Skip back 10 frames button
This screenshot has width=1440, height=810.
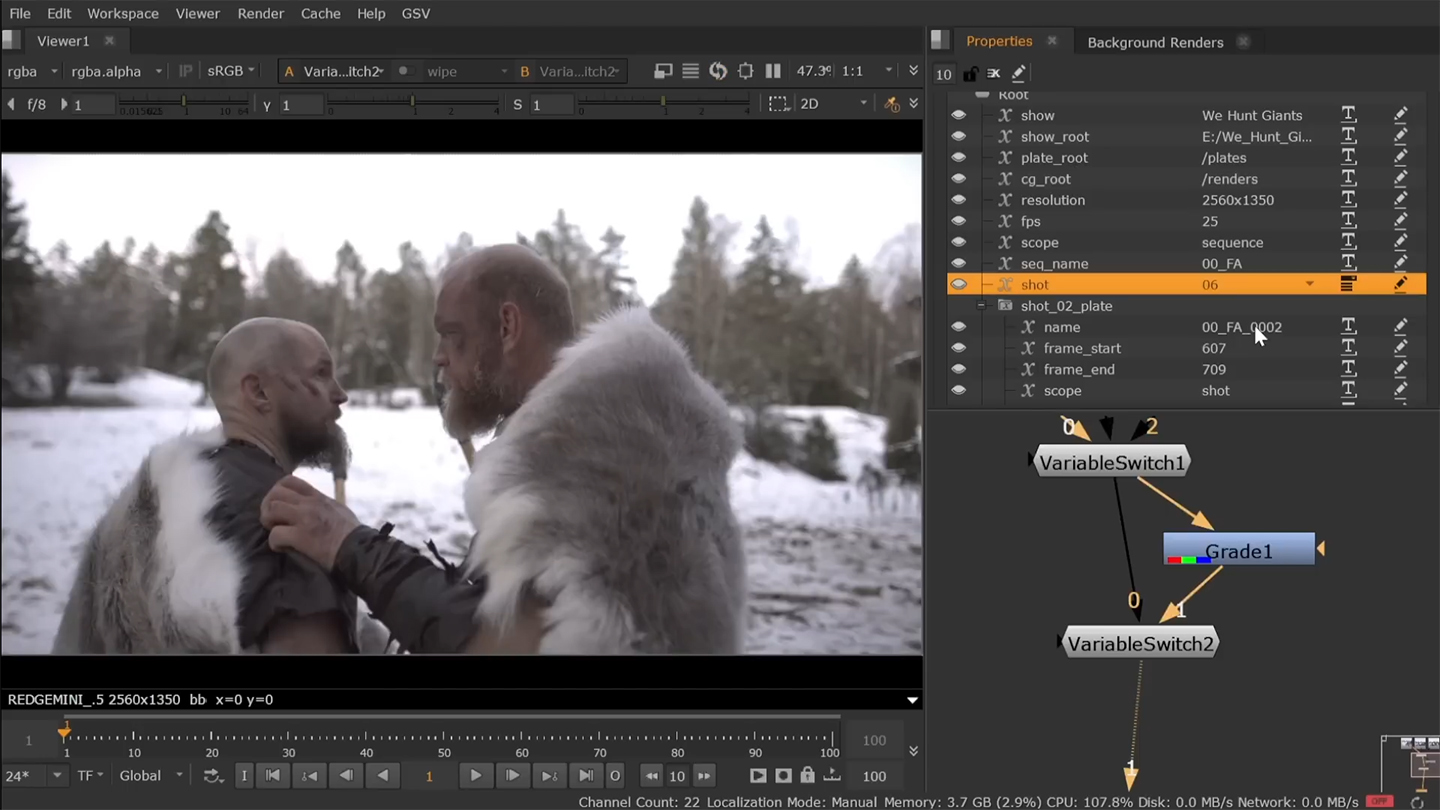click(651, 776)
